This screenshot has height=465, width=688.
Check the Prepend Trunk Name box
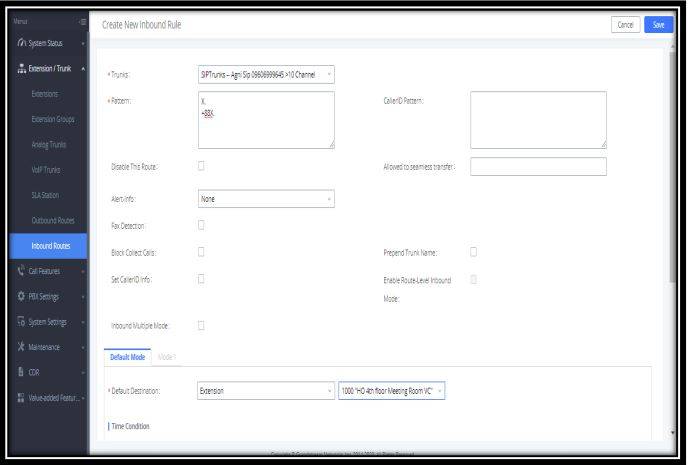473,252
